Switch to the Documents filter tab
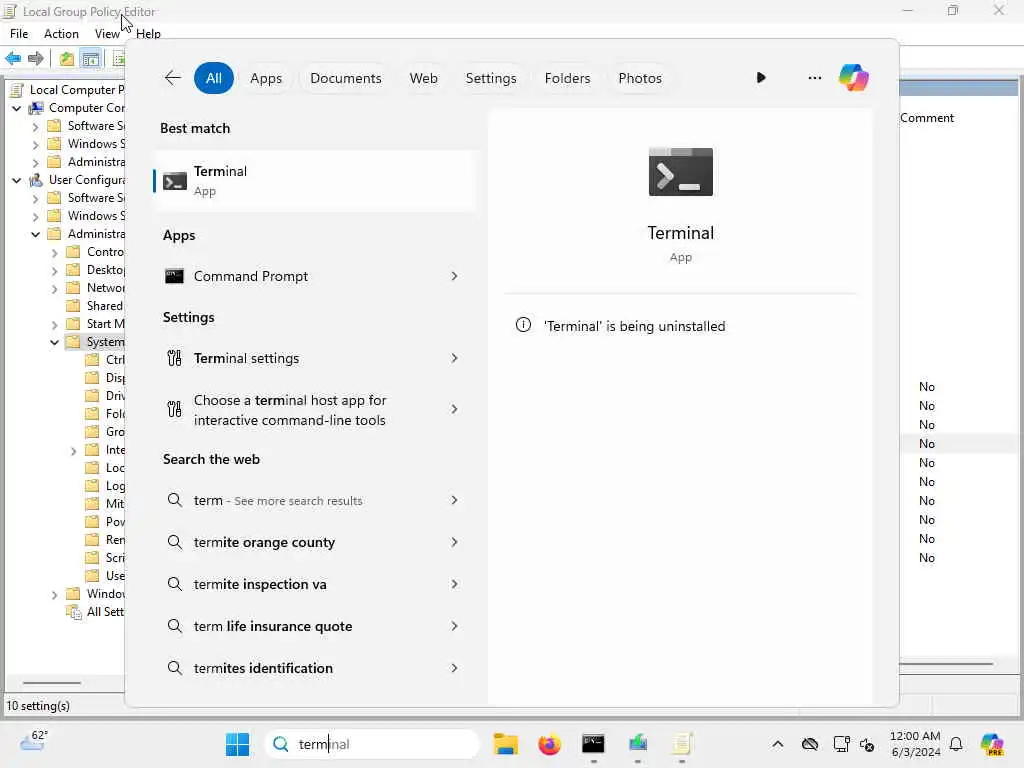The image size is (1024, 768). click(x=345, y=78)
